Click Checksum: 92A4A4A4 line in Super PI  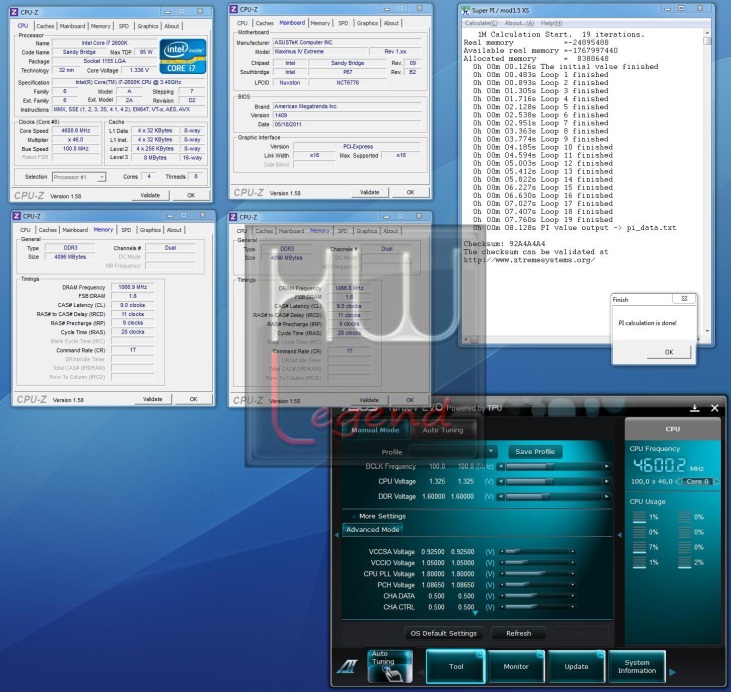(x=504, y=244)
